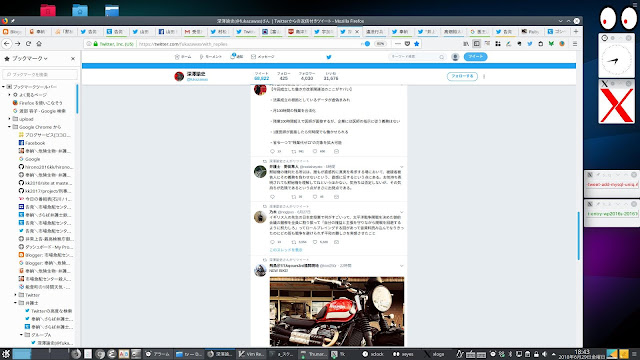Open Twitter 通知 notifications
Screen dimensions: 640x360
tap(236, 57)
